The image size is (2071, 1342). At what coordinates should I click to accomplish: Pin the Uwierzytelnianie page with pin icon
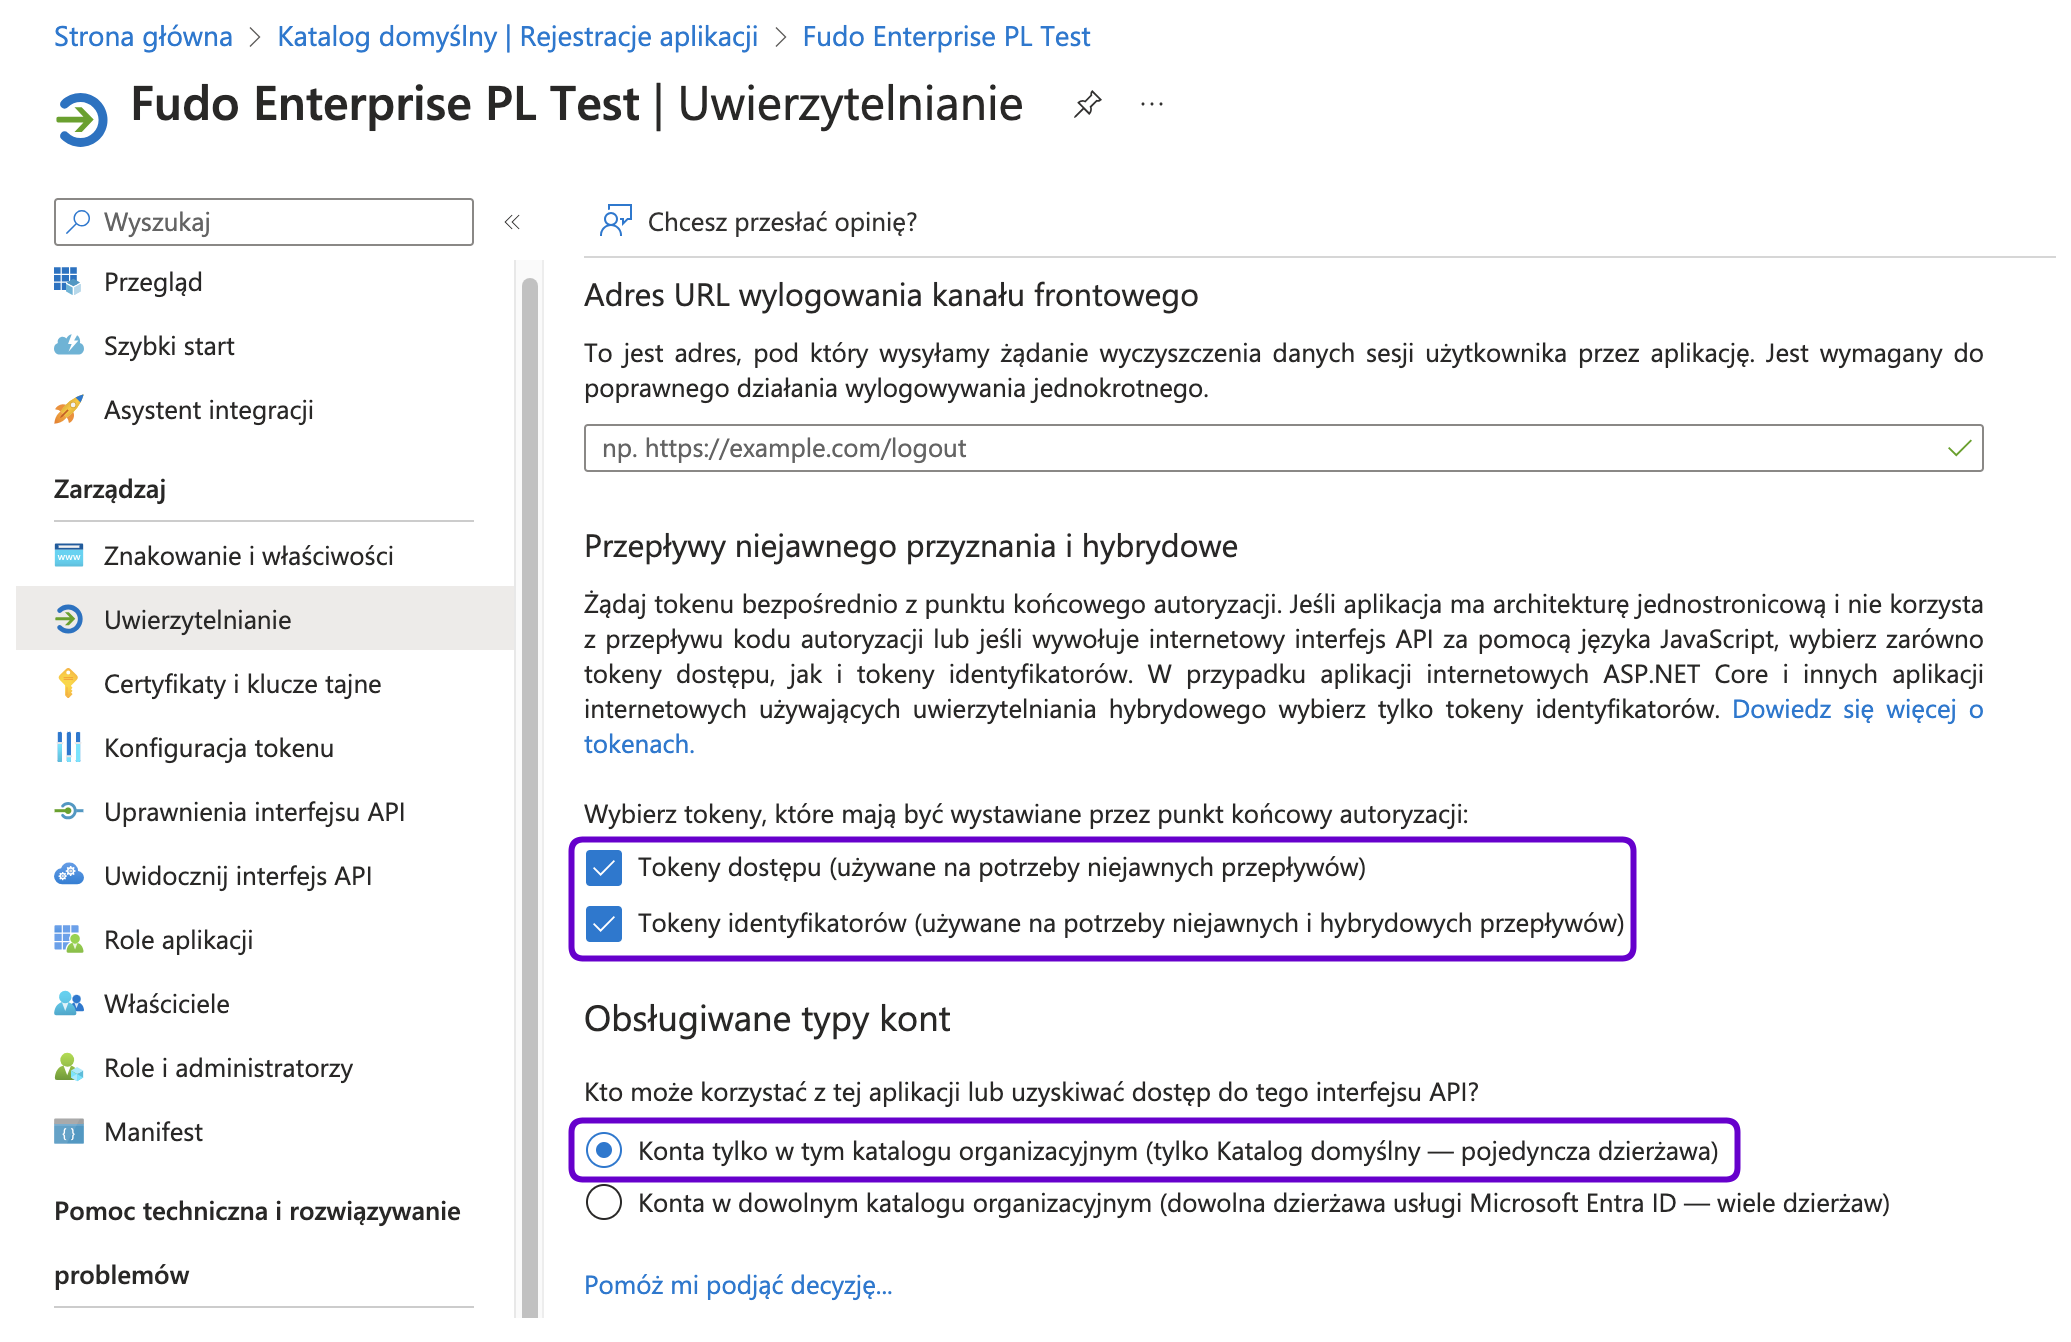(x=1087, y=104)
